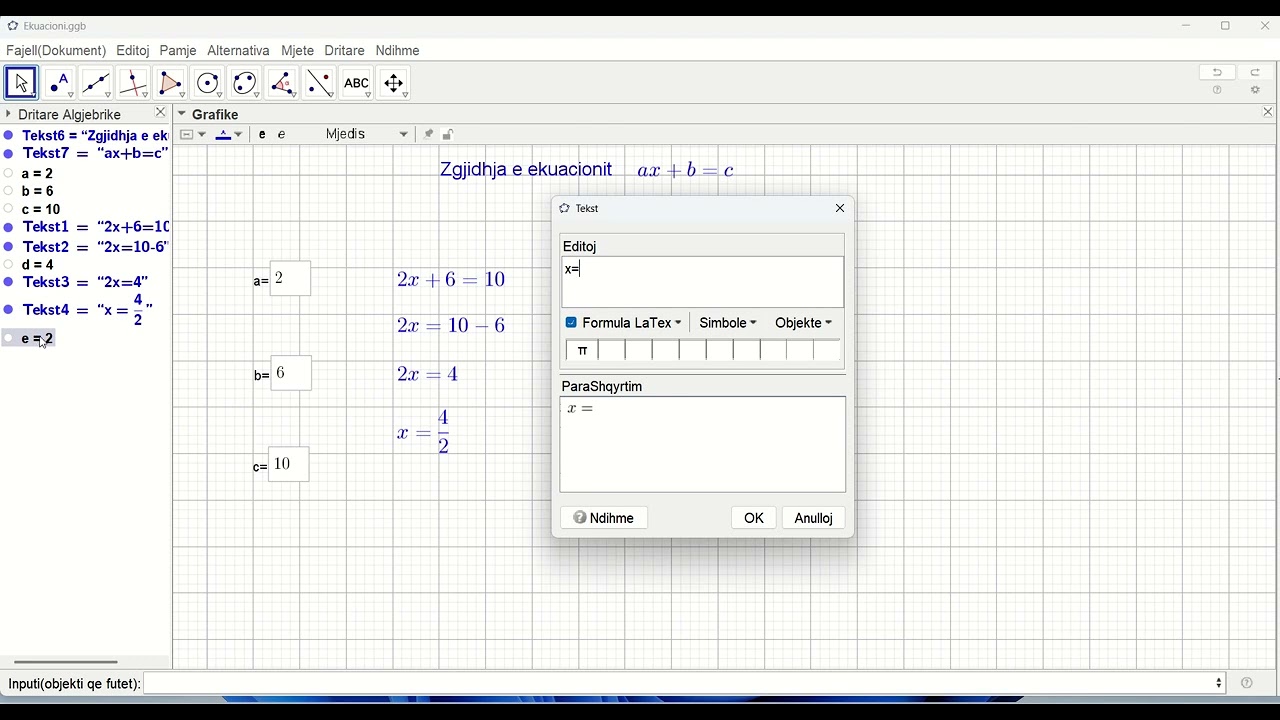The height and width of the screenshot is (720, 1280).
Task: Click the pin icon in style bar
Action: click(428, 134)
